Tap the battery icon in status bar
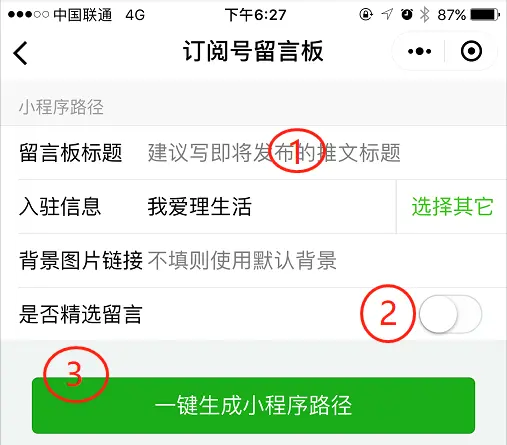507x445 pixels. 485,15
